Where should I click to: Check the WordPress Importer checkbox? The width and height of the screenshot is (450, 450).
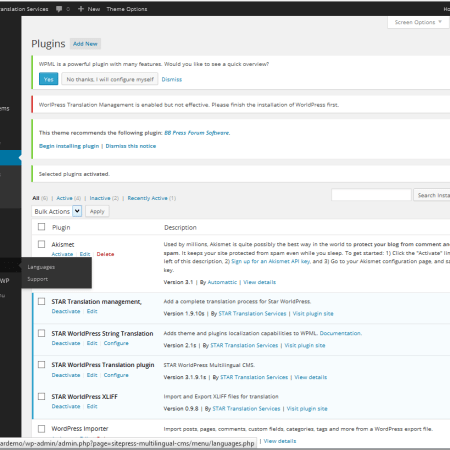click(x=41, y=429)
